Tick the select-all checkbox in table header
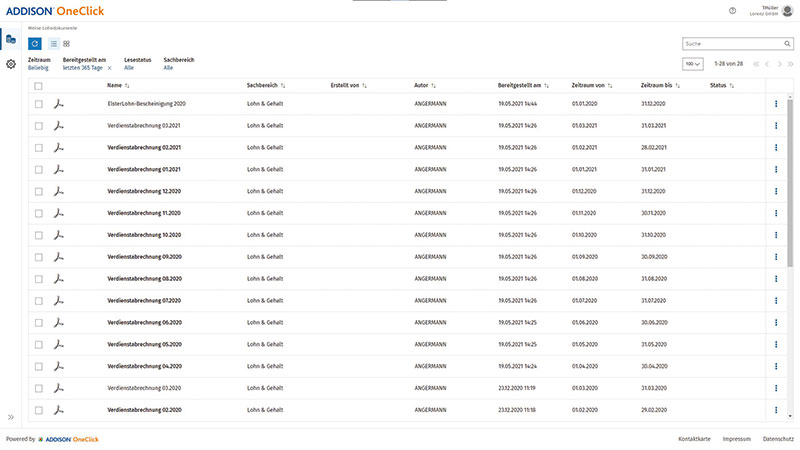 pos(39,86)
